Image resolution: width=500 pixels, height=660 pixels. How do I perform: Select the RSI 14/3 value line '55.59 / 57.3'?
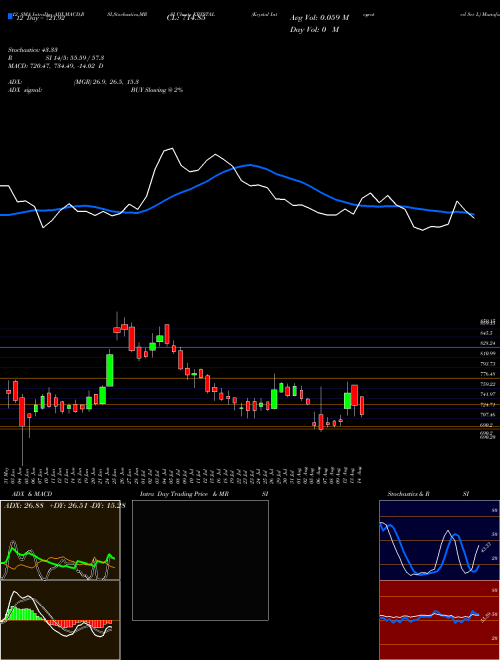click(85, 58)
